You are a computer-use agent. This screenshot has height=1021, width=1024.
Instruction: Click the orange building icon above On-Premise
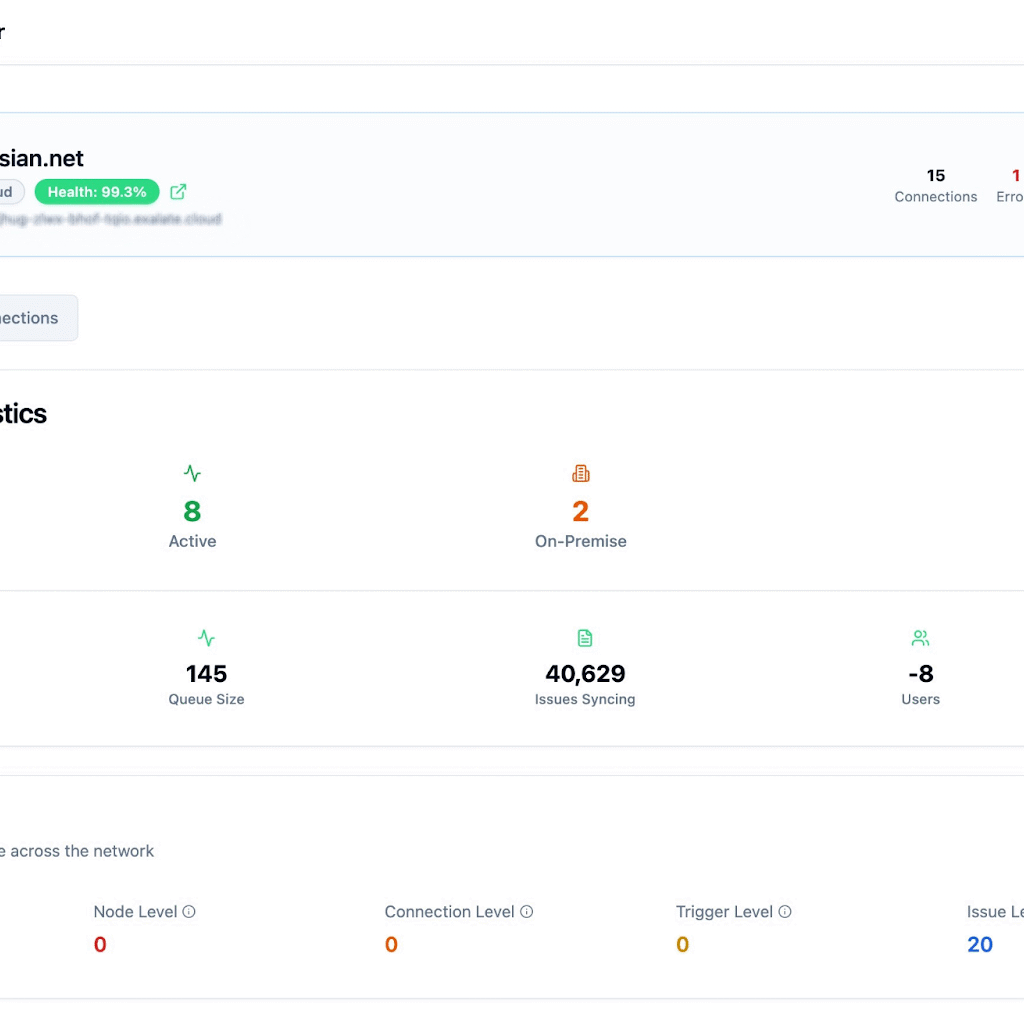(x=580, y=473)
